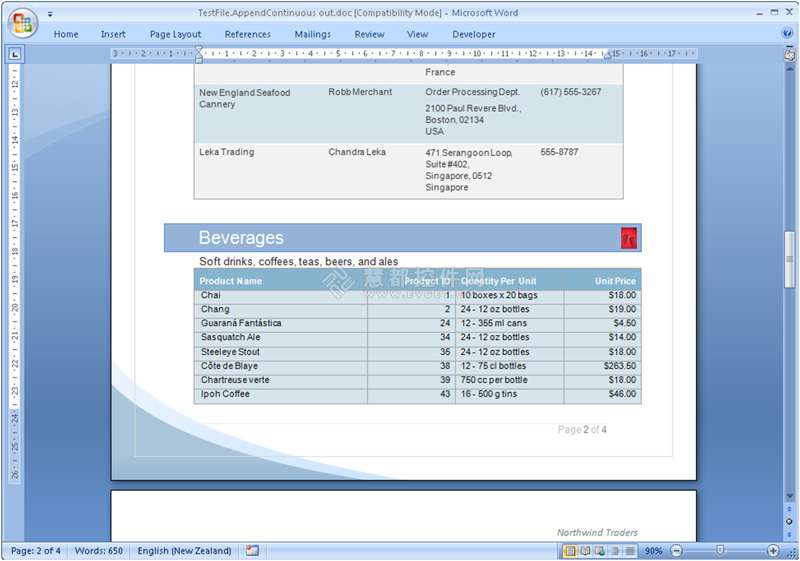Image resolution: width=800 pixels, height=561 pixels.
Task: Open the Home ribbon tab
Action: click(66, 34)
